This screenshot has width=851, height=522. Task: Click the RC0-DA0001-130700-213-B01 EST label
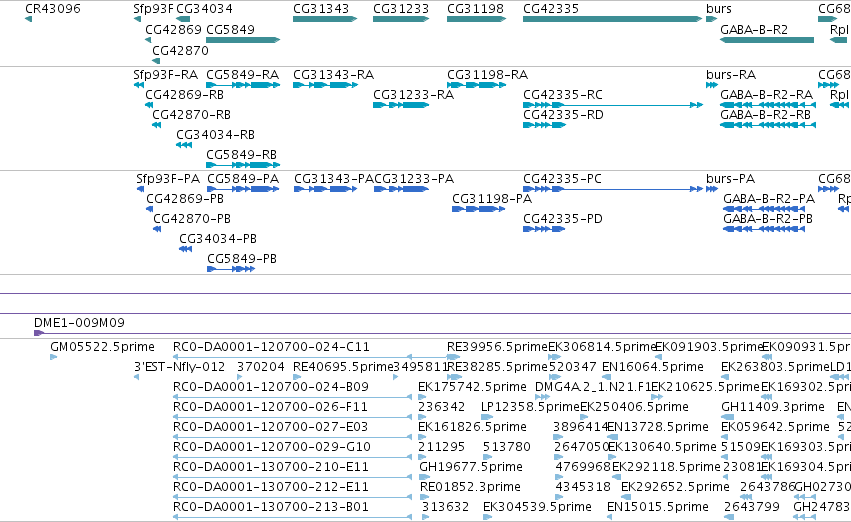click(x=271, y=507)
